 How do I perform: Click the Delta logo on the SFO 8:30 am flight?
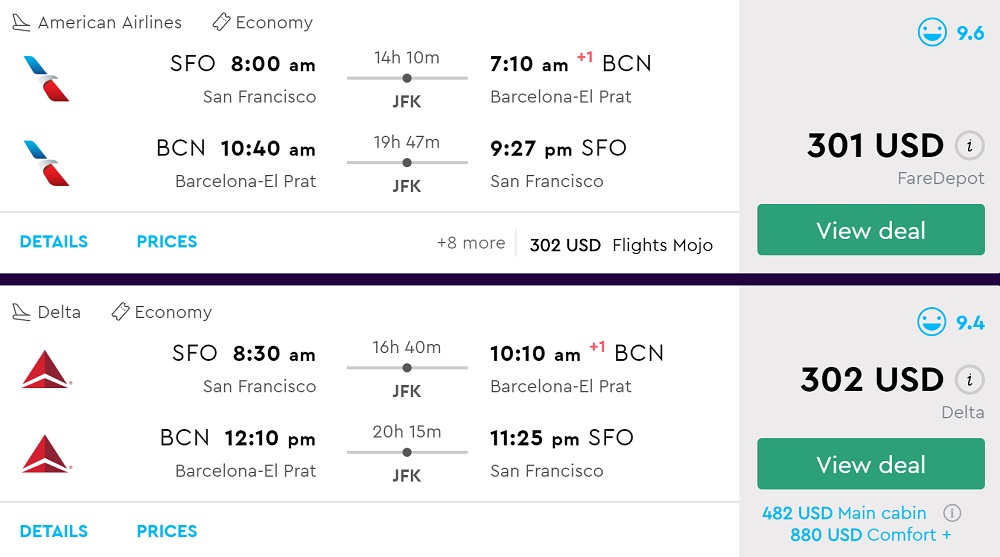pyautogui.click(x=46, y=369)
